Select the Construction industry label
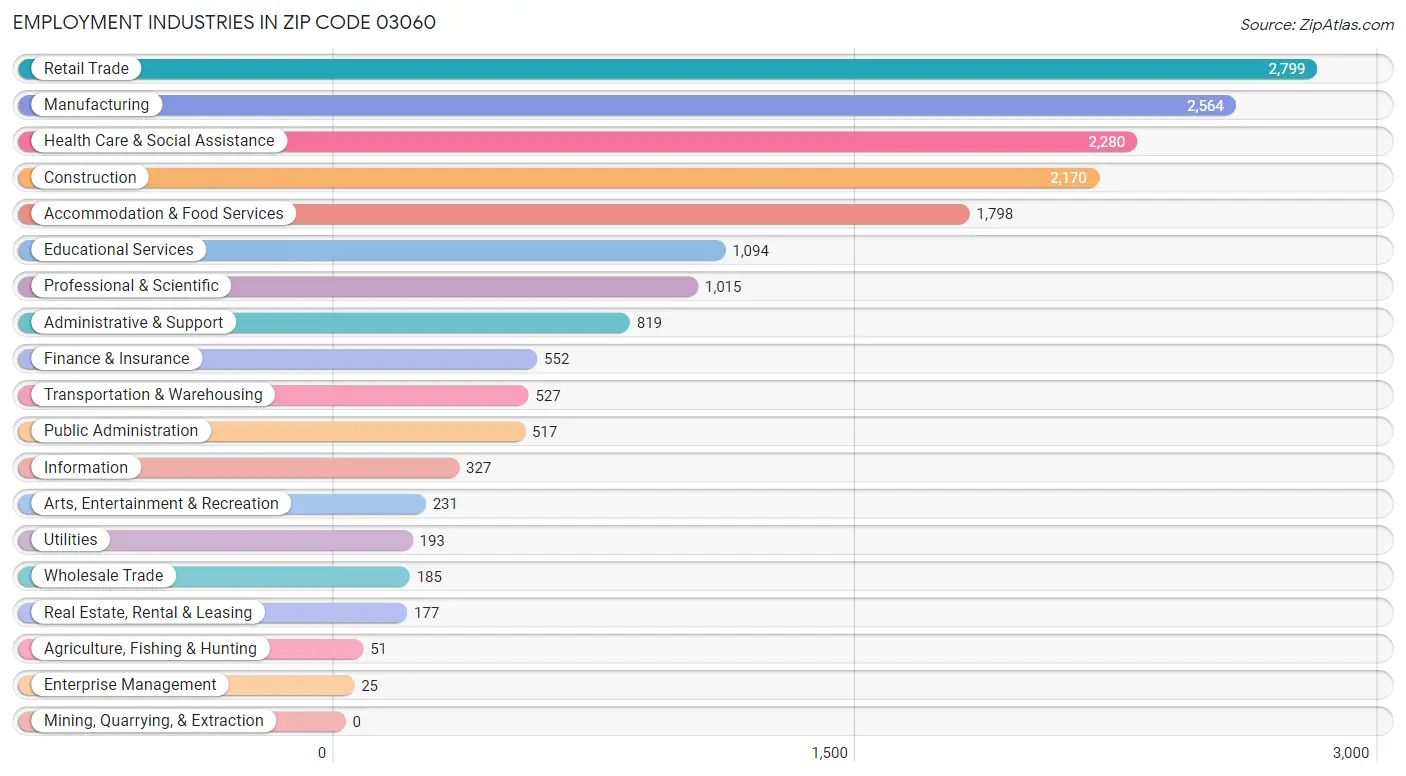This screenshot has width=1406, height=776. pyautogui.click(x=90, y=178)
